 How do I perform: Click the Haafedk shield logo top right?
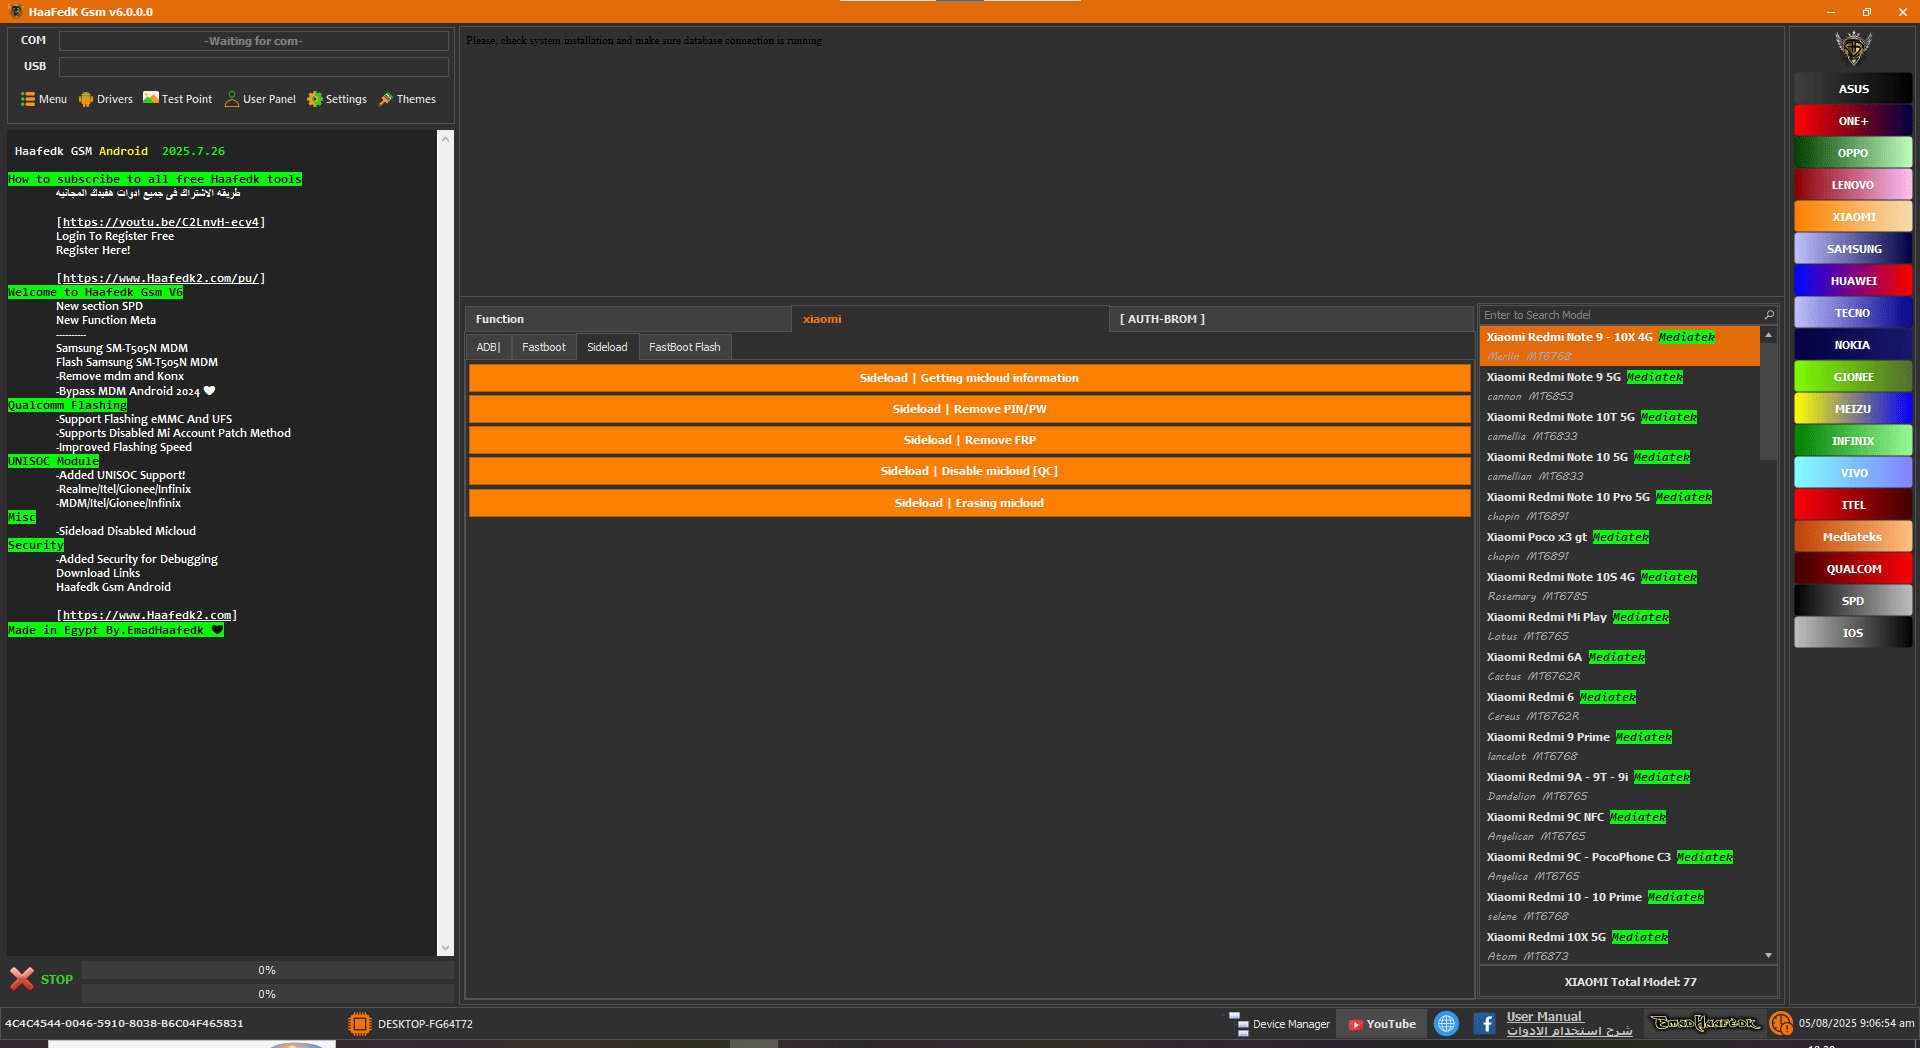click(1853, 47)
